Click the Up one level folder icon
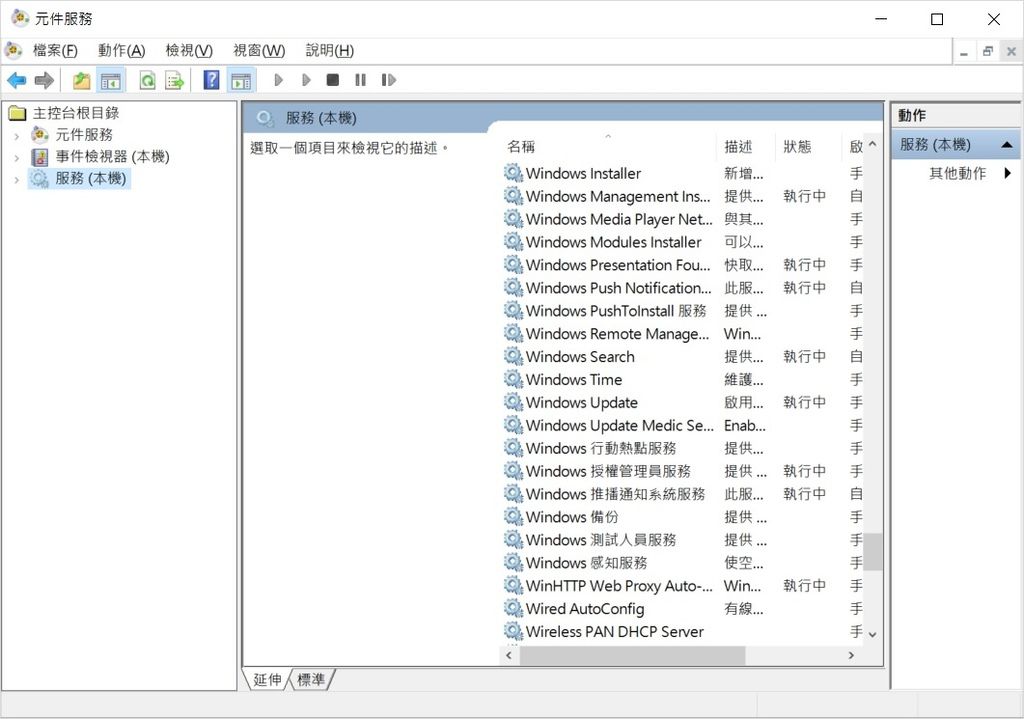This screenshot has width=1024, height=719. 82,80
